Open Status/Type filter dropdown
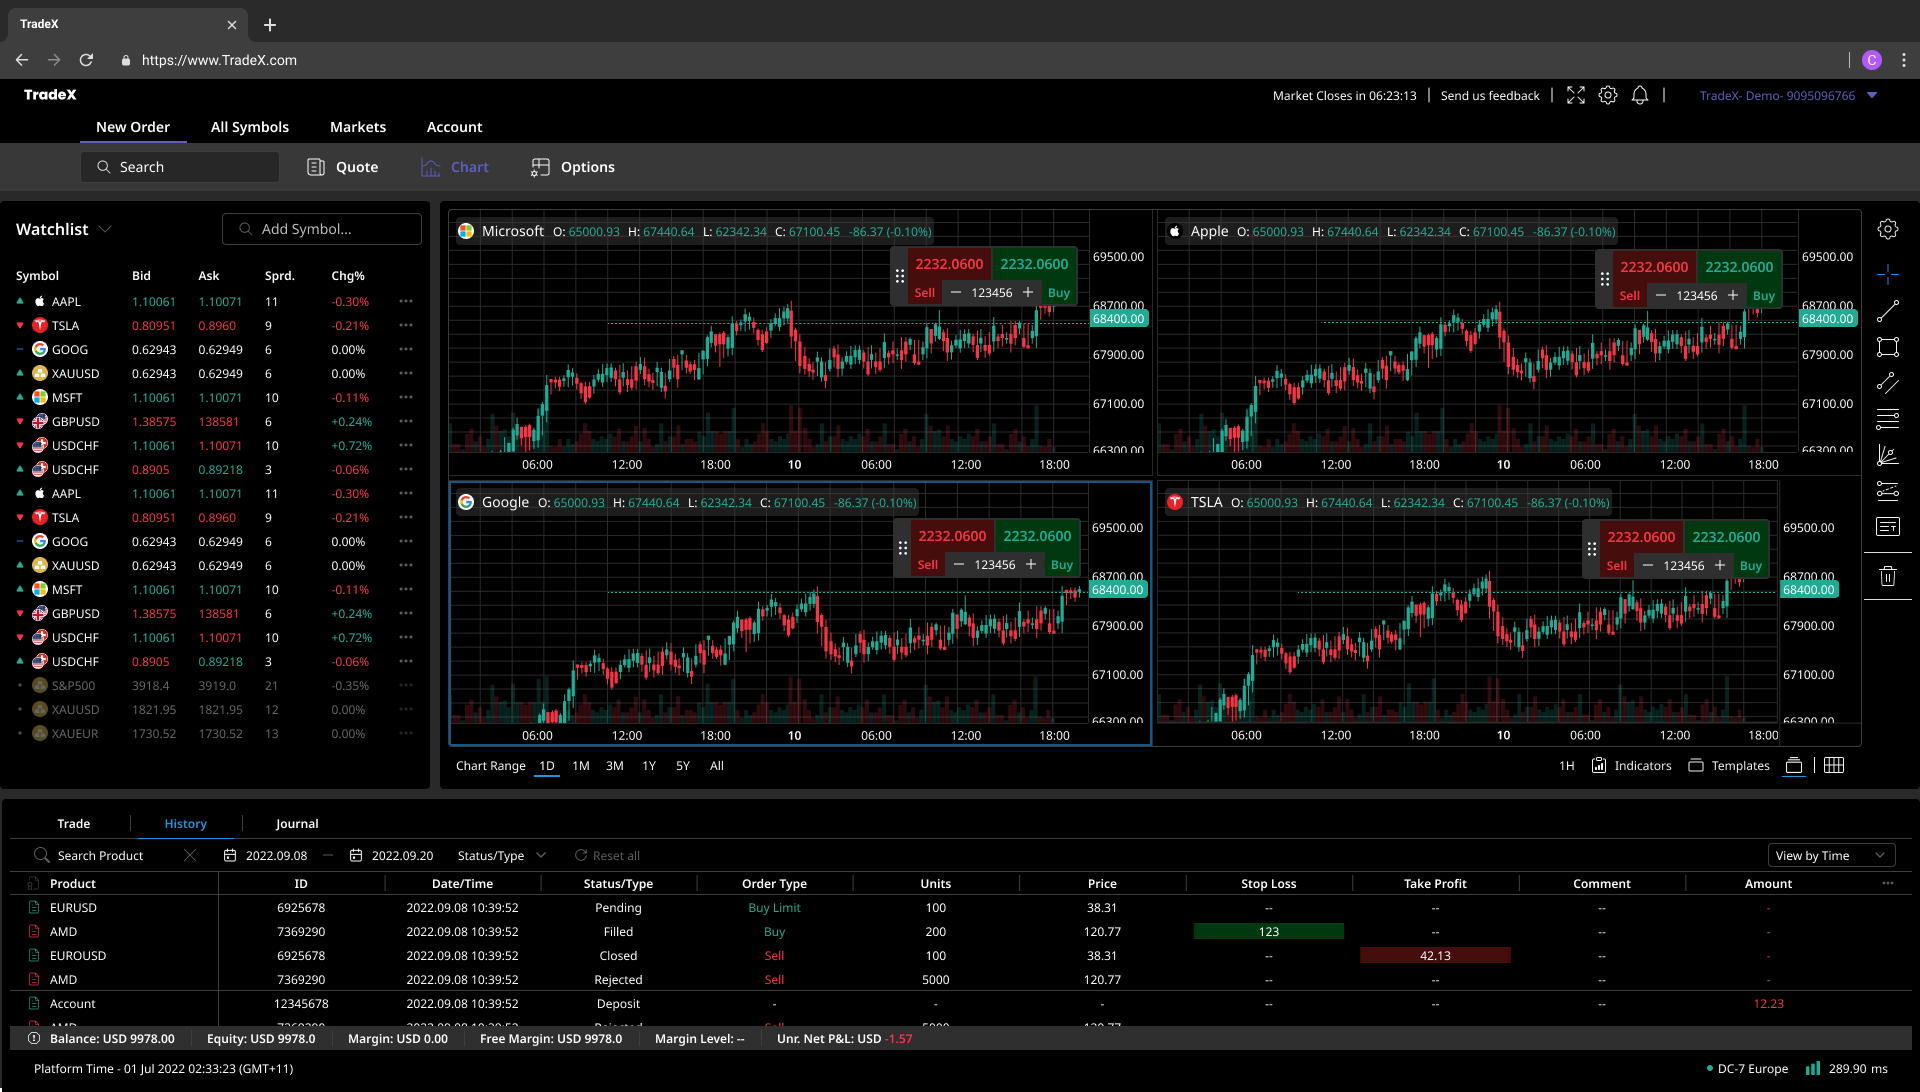1920x1092 pixels. click(500, 855)
